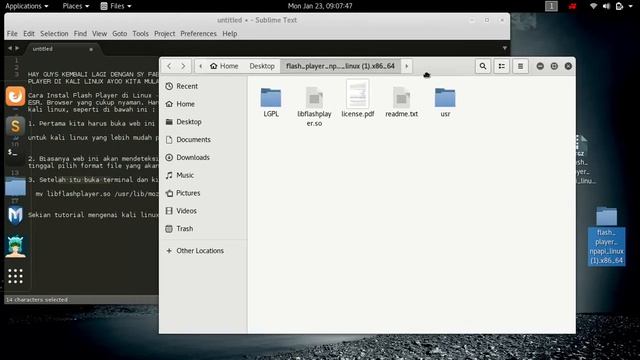
Task: Open the Files app menu in top bar
Action: pos(116,6)
